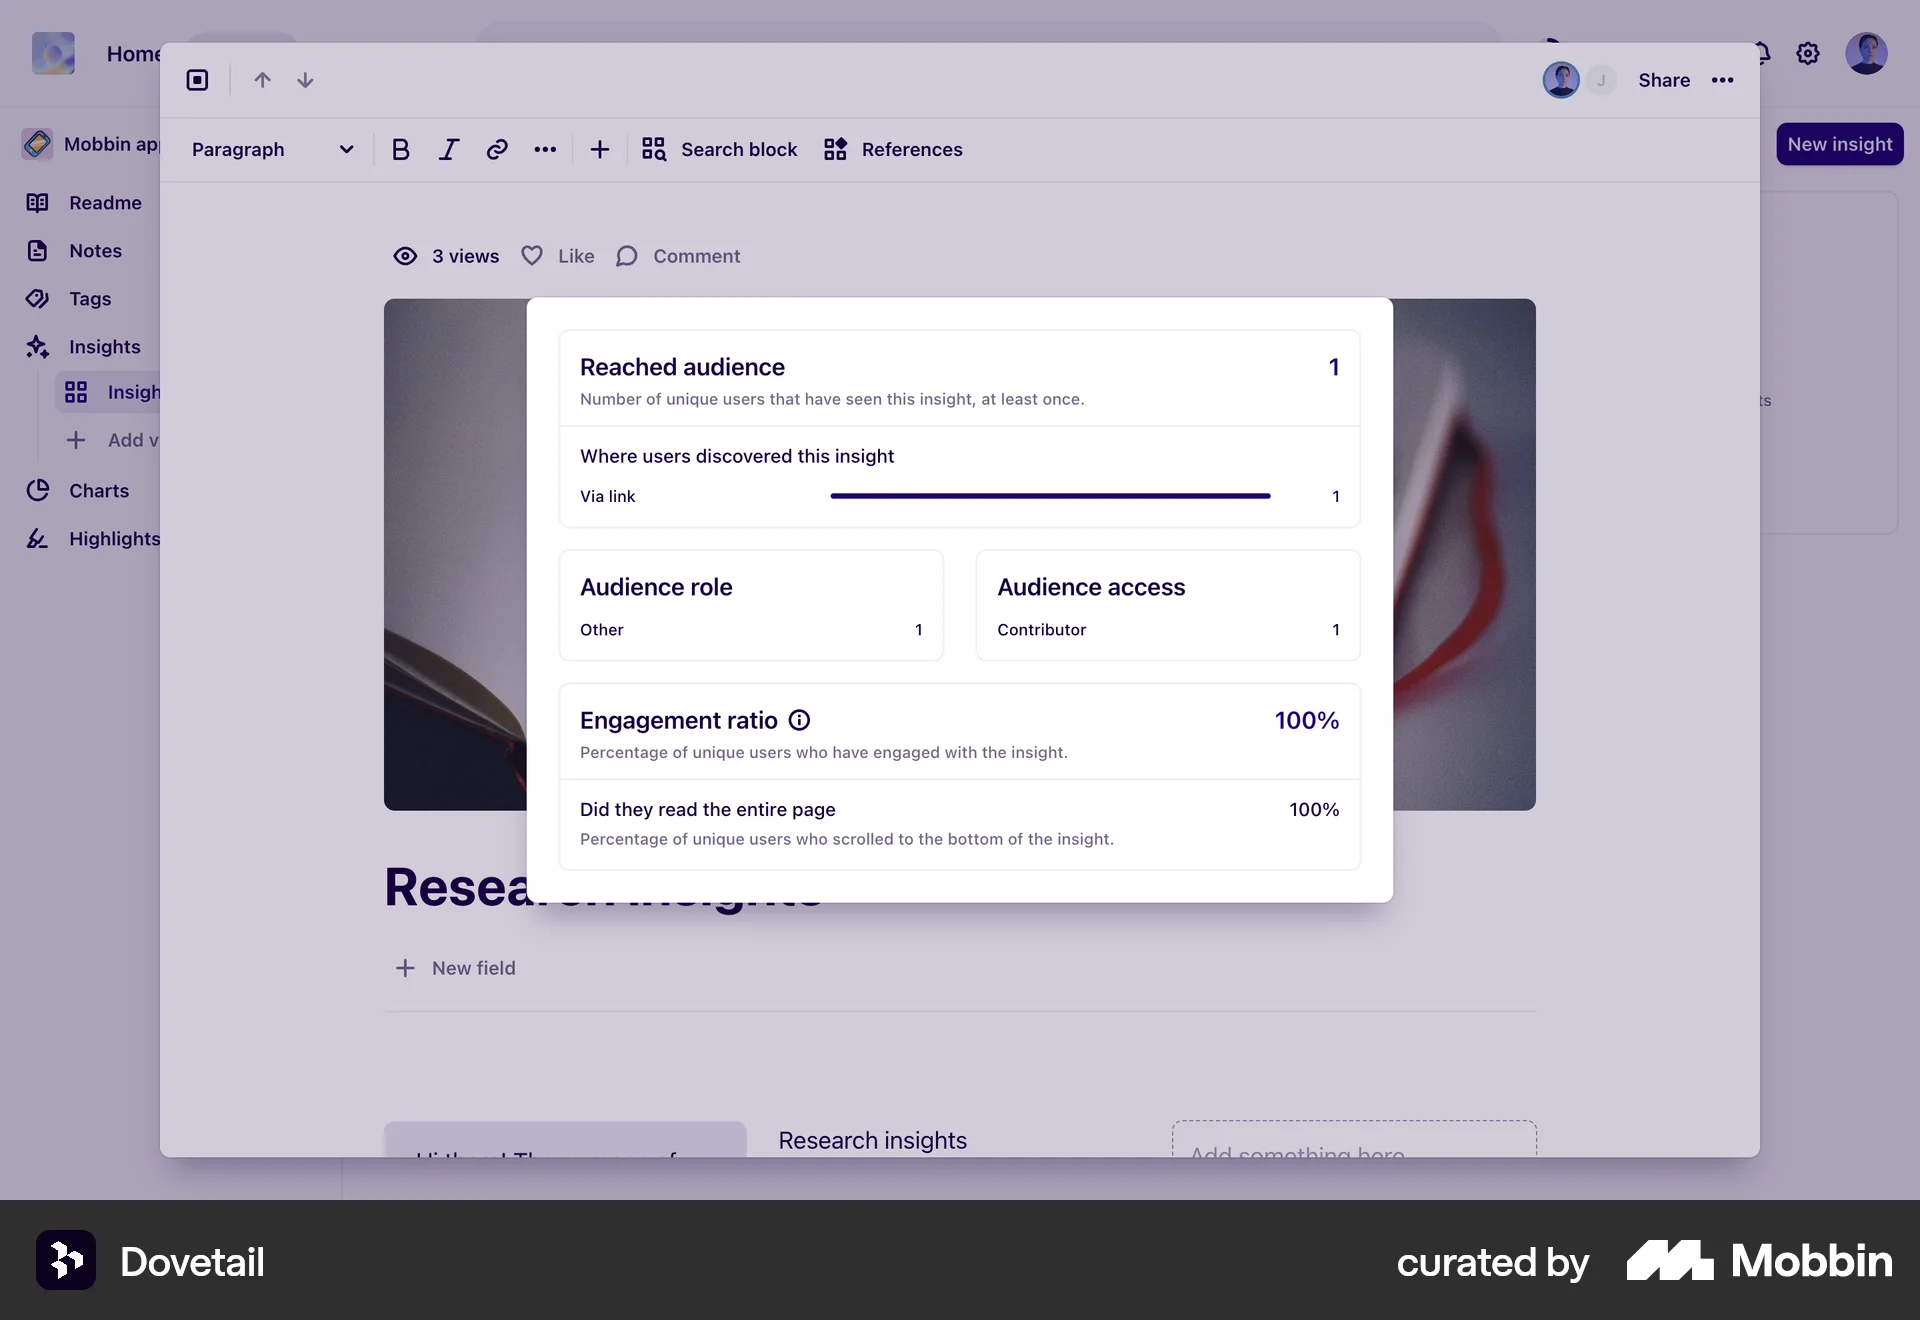
Task: Open the more options ellipsis menu
Action: [1723, 80]
